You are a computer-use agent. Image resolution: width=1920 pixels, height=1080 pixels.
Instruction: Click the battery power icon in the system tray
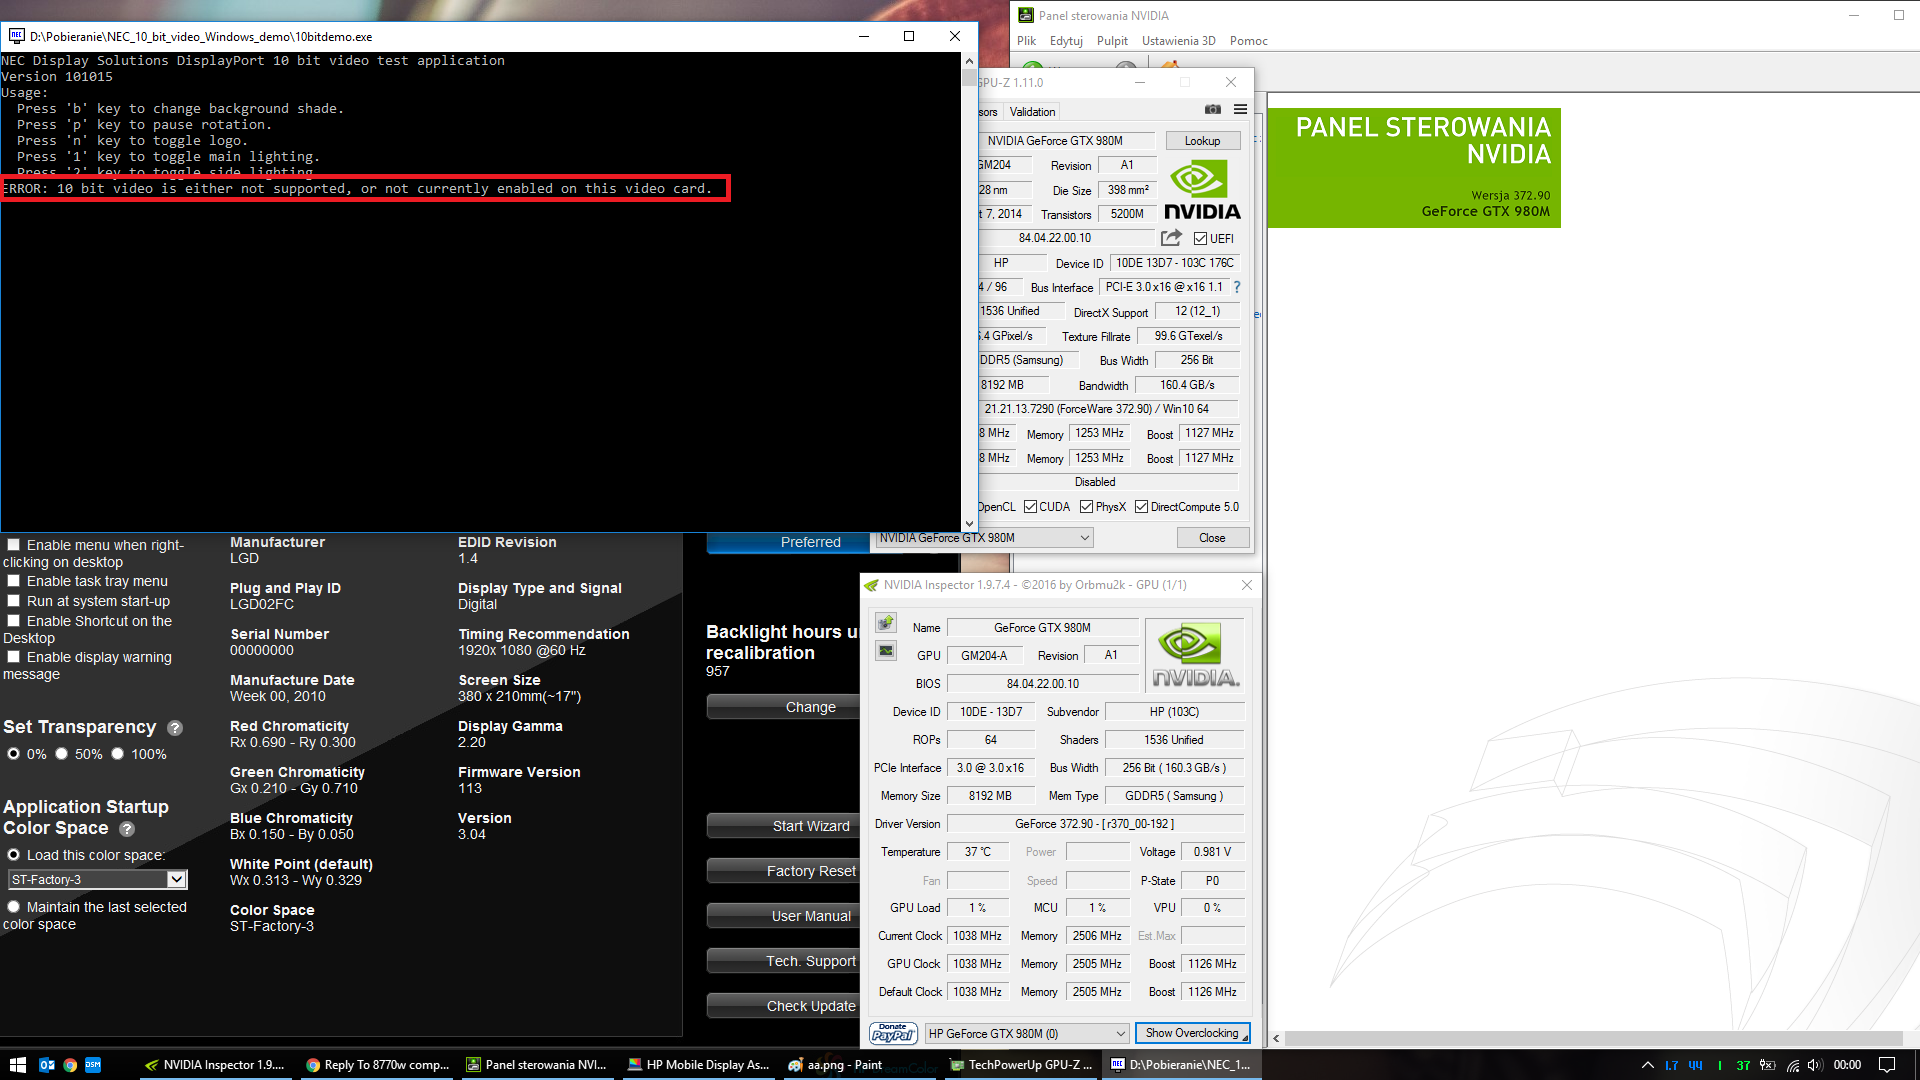(1768, 1065)
